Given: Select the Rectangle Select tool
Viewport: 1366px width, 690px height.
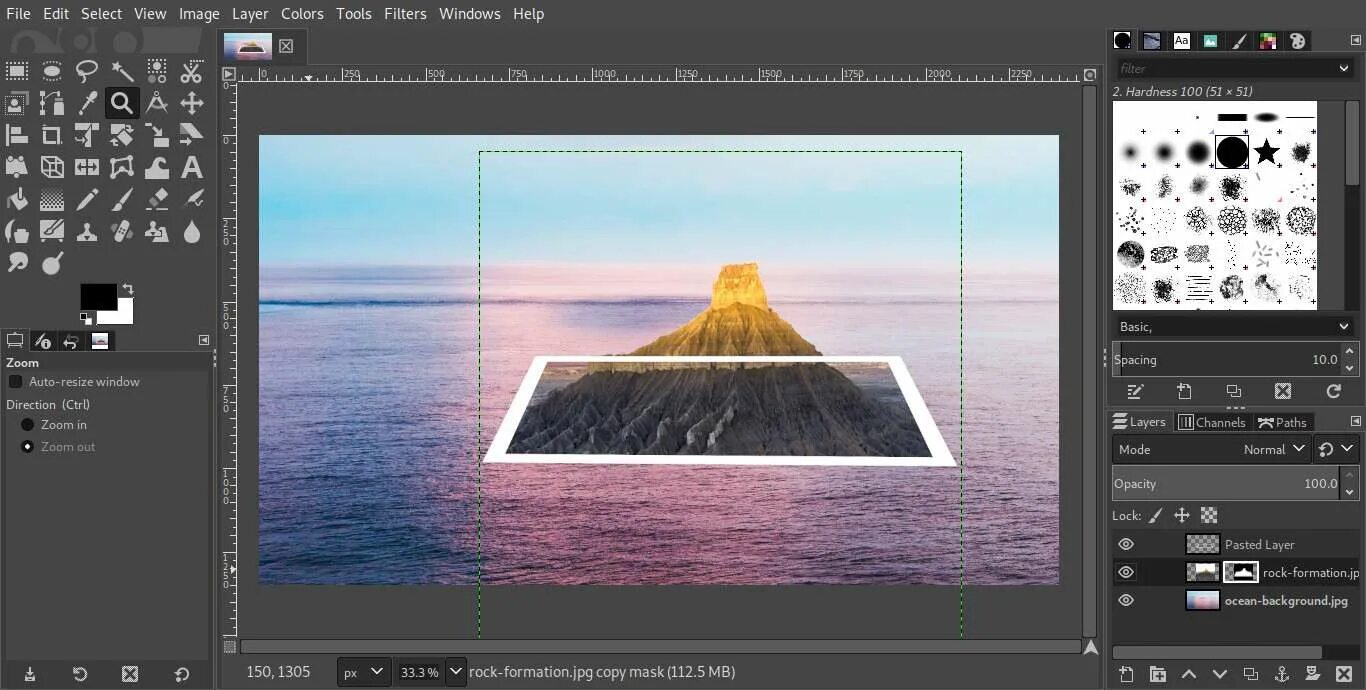Looking at the screenshot, I should point(17,71).
